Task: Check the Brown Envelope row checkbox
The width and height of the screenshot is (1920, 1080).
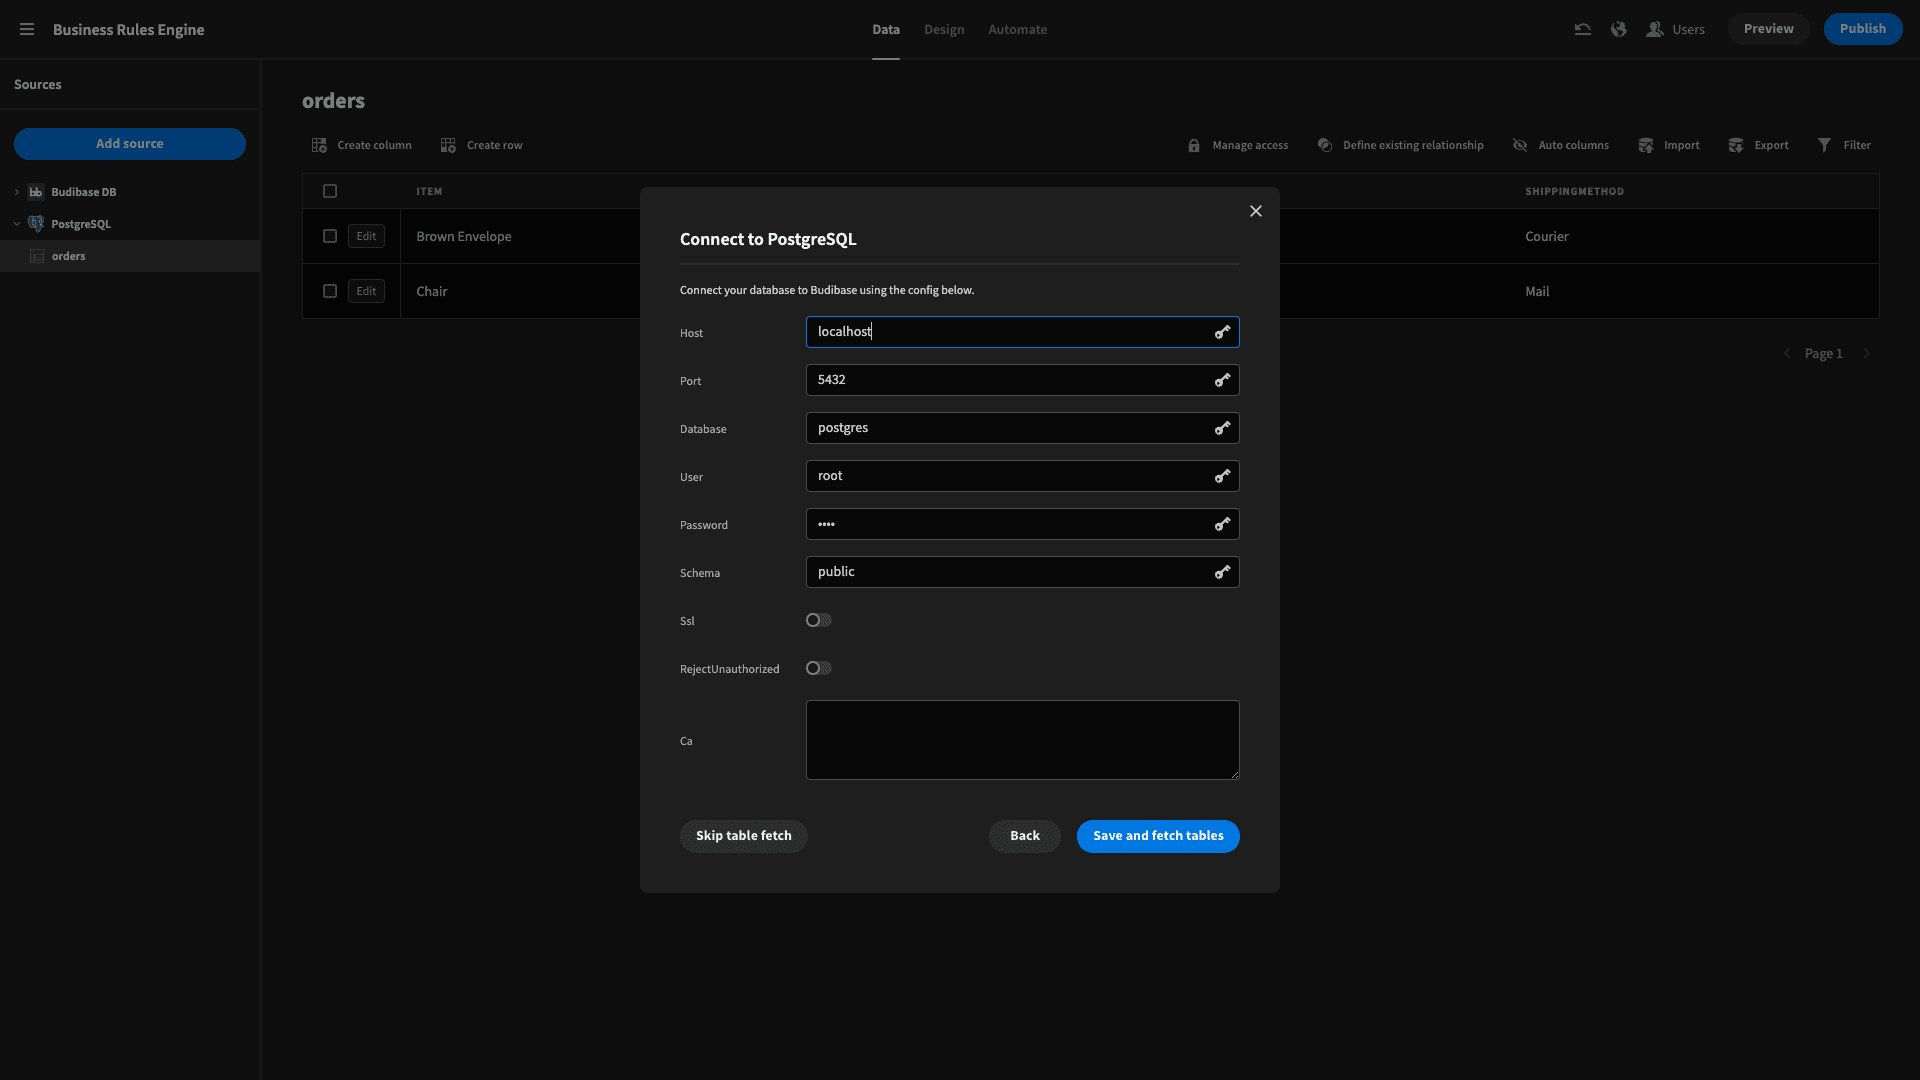Action: [x=330, y=236]
